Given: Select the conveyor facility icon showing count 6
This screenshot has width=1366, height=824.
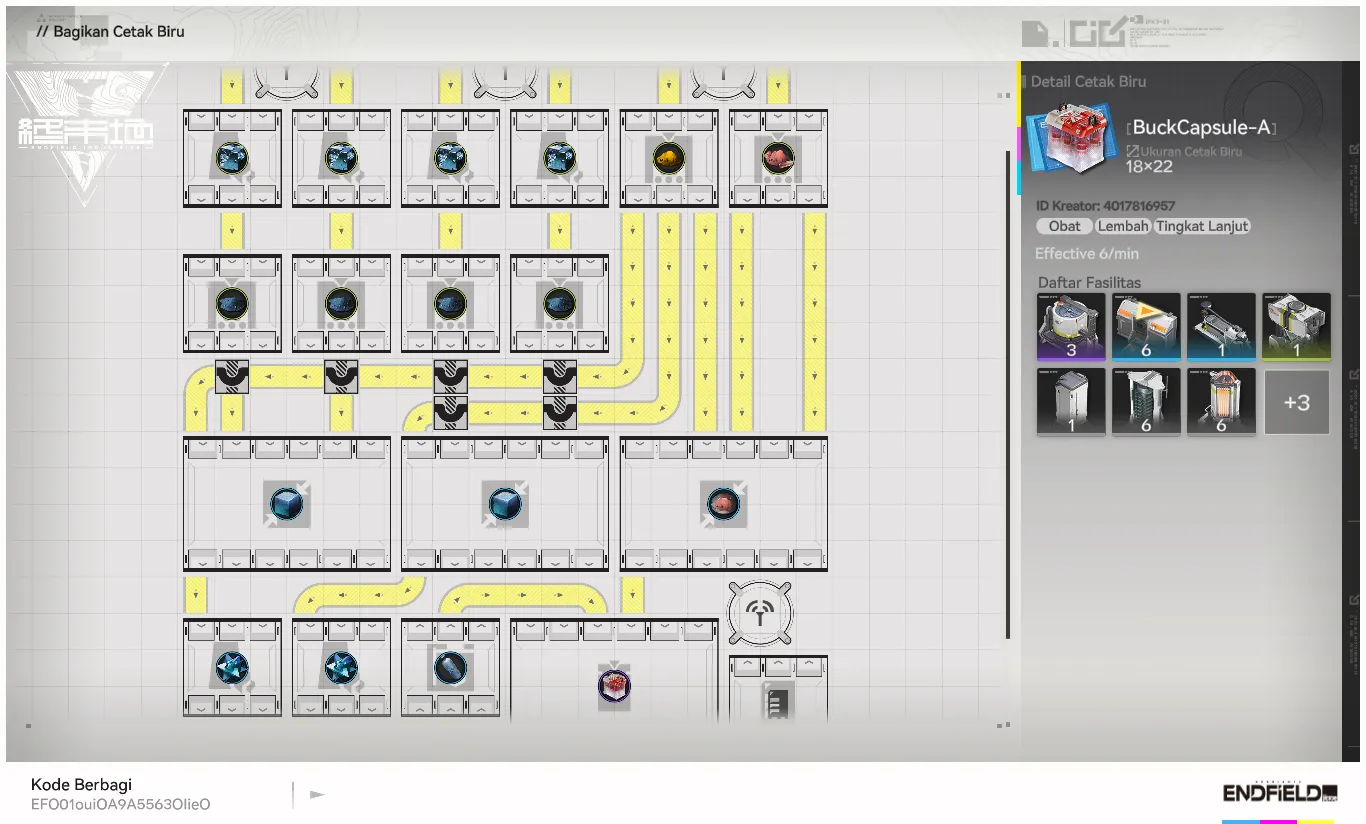Looking at the screenshot, I should point(1146,326).
